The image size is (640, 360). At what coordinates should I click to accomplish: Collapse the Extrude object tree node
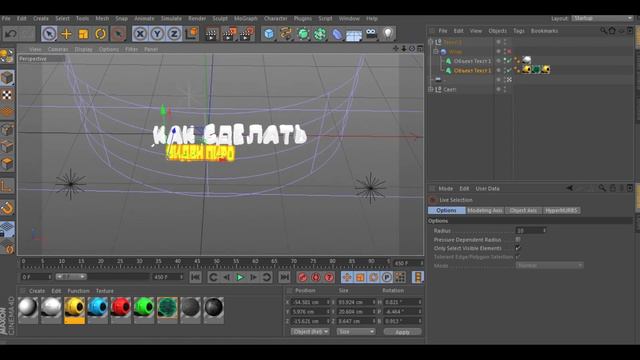click(436, 51)
